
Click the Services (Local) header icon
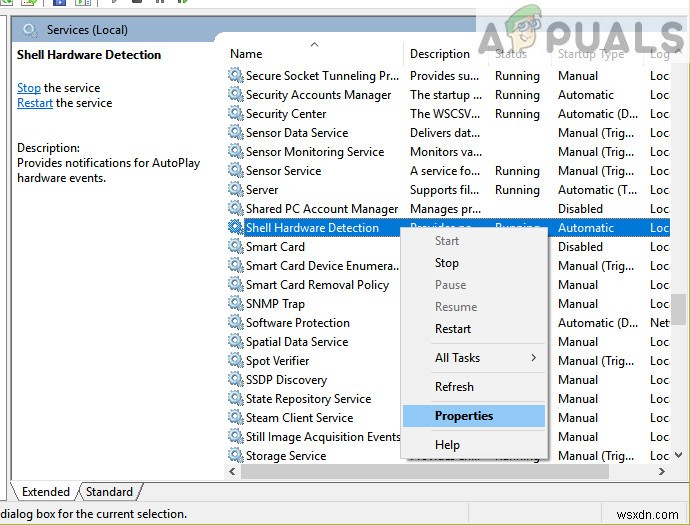point(30,30)
